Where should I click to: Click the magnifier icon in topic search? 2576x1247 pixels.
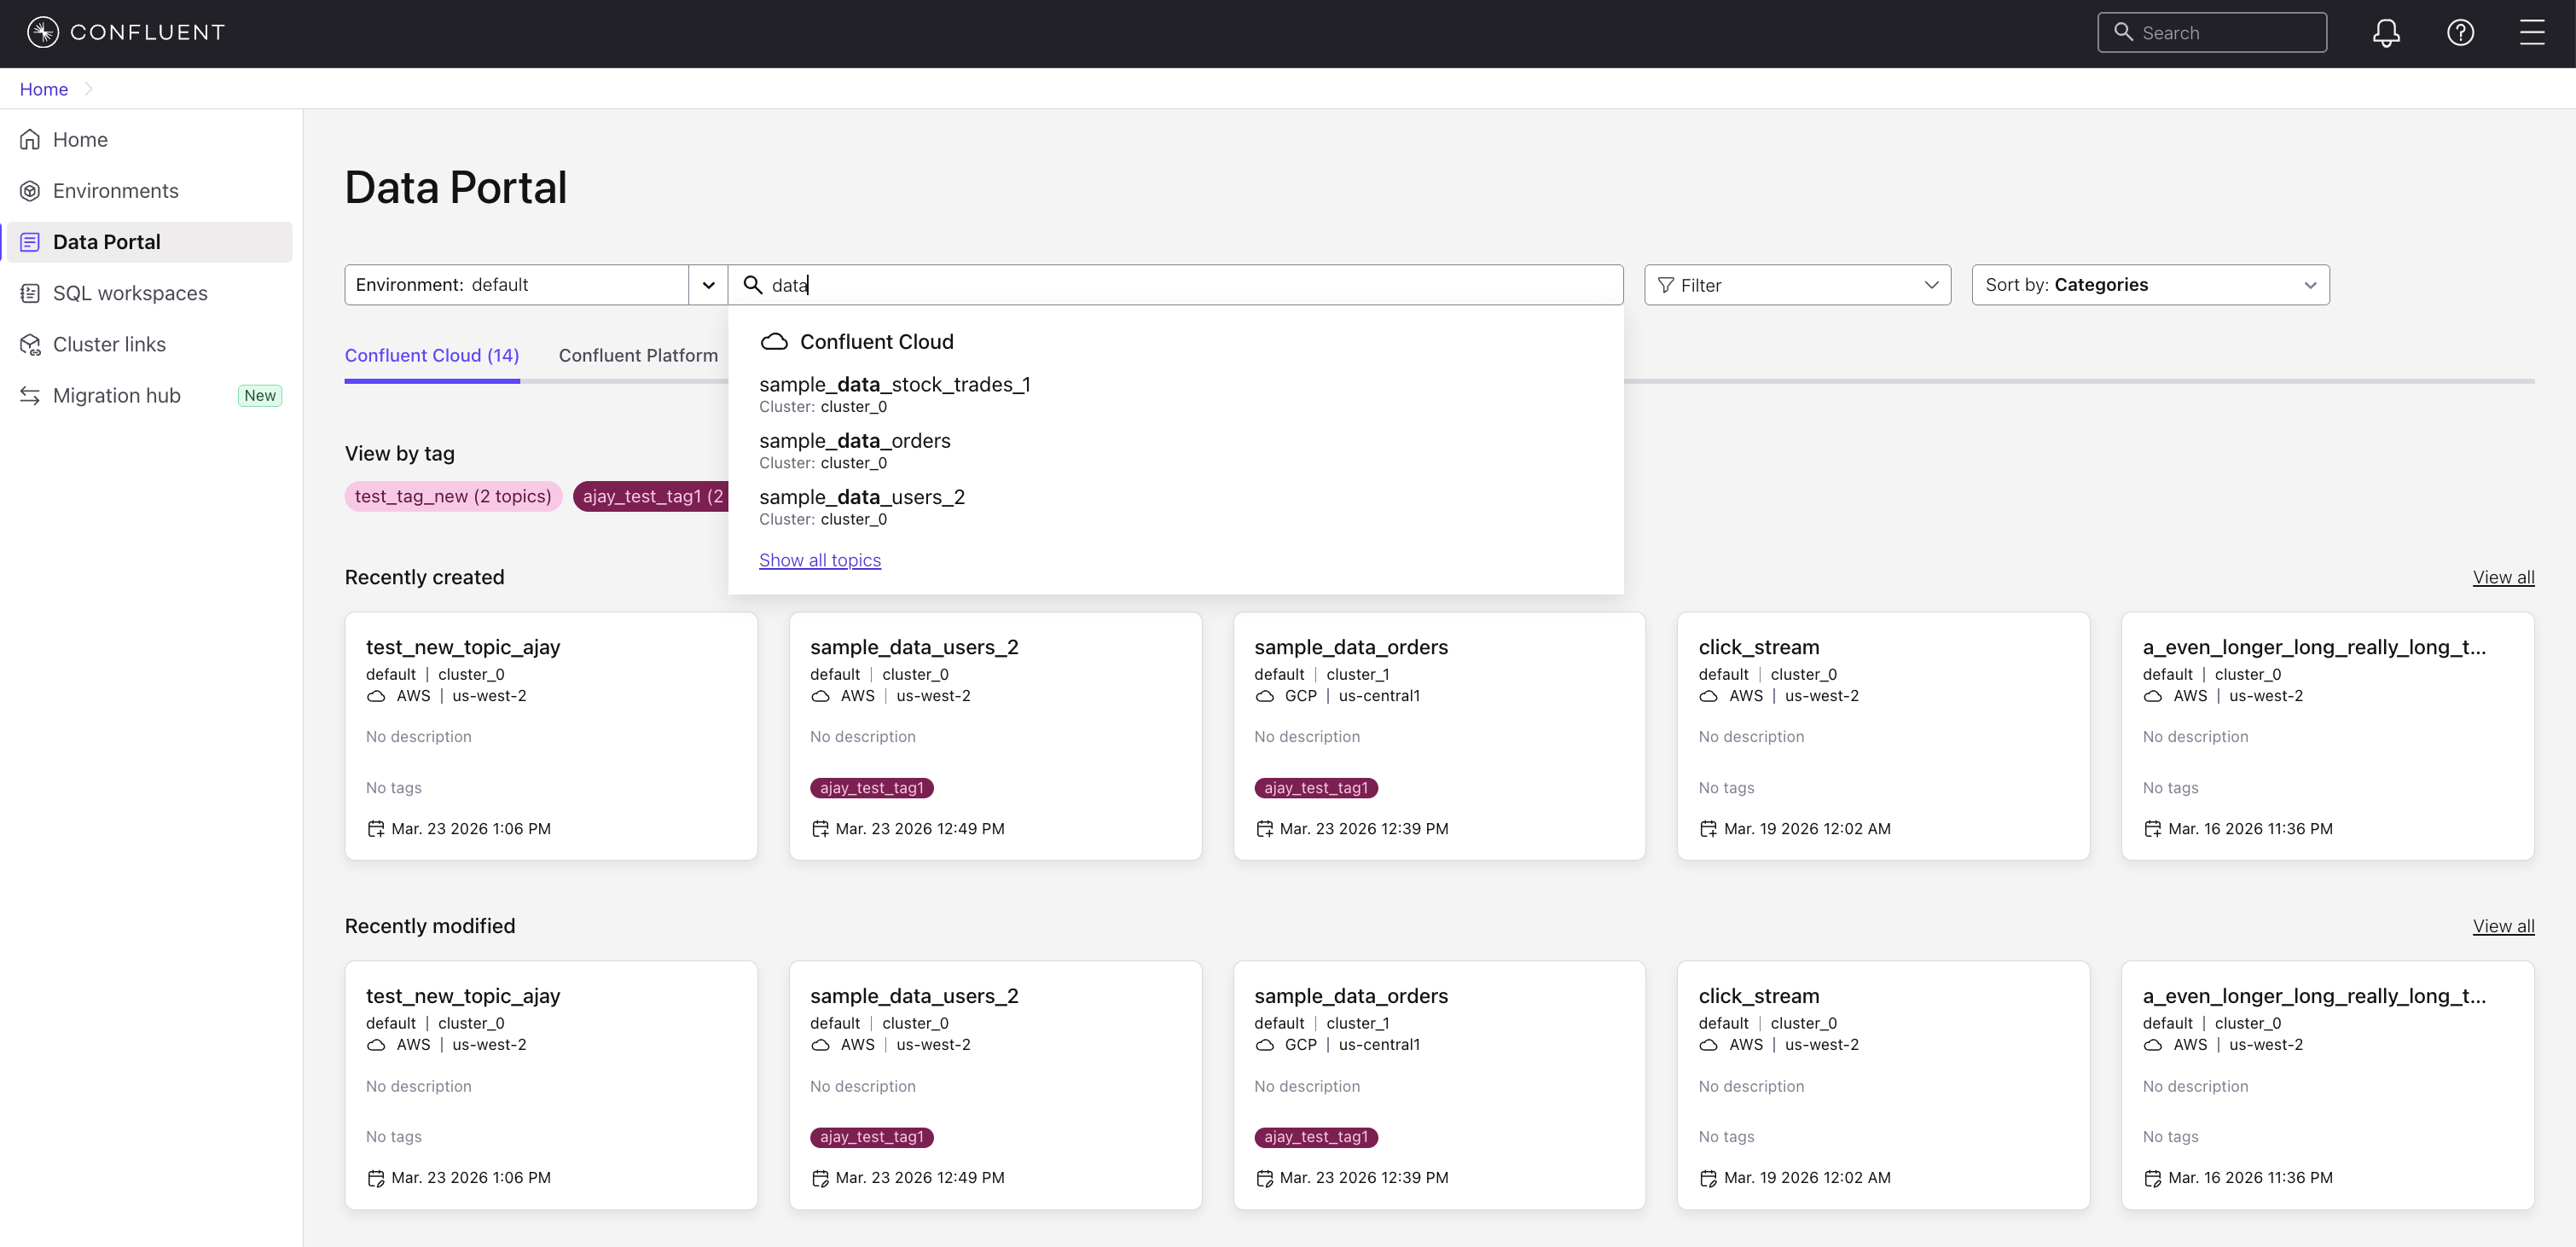click(753, 285)
